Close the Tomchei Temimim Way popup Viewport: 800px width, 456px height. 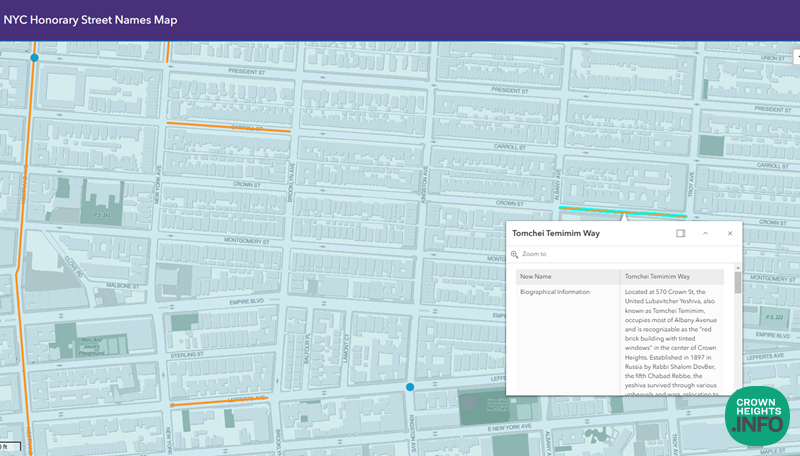pyautogui.click(x=730, y=233)
